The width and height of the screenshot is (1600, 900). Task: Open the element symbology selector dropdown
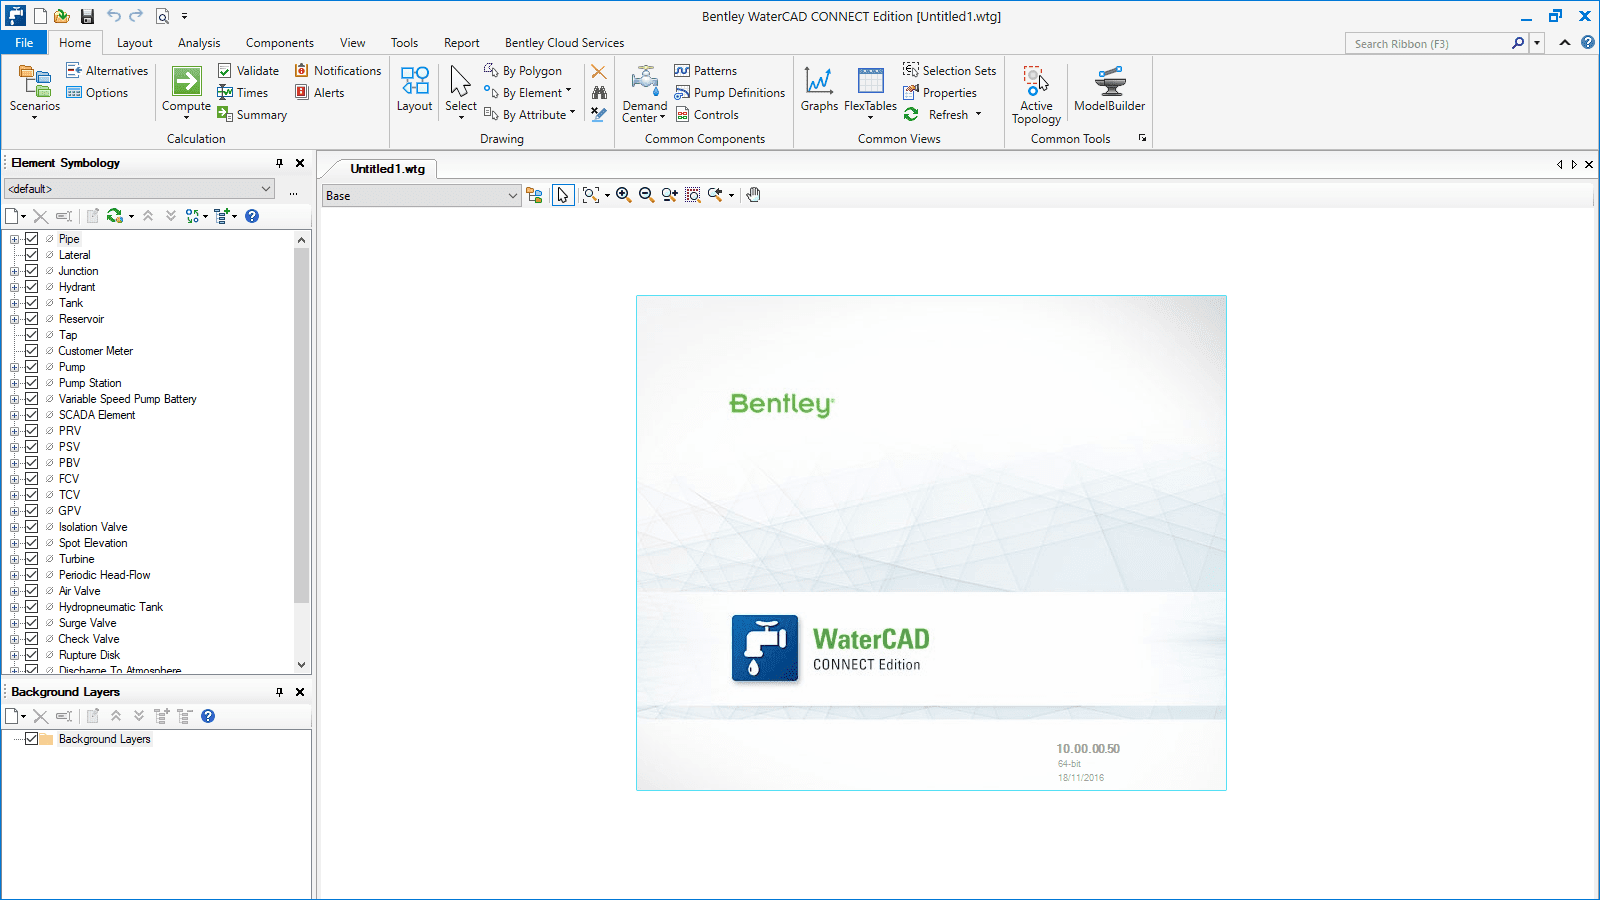click(x=266, y=188)
